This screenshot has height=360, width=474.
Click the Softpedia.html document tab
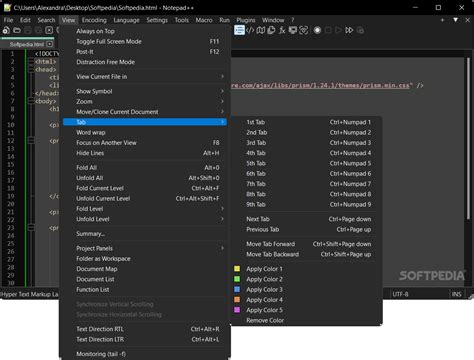point(27,44)
